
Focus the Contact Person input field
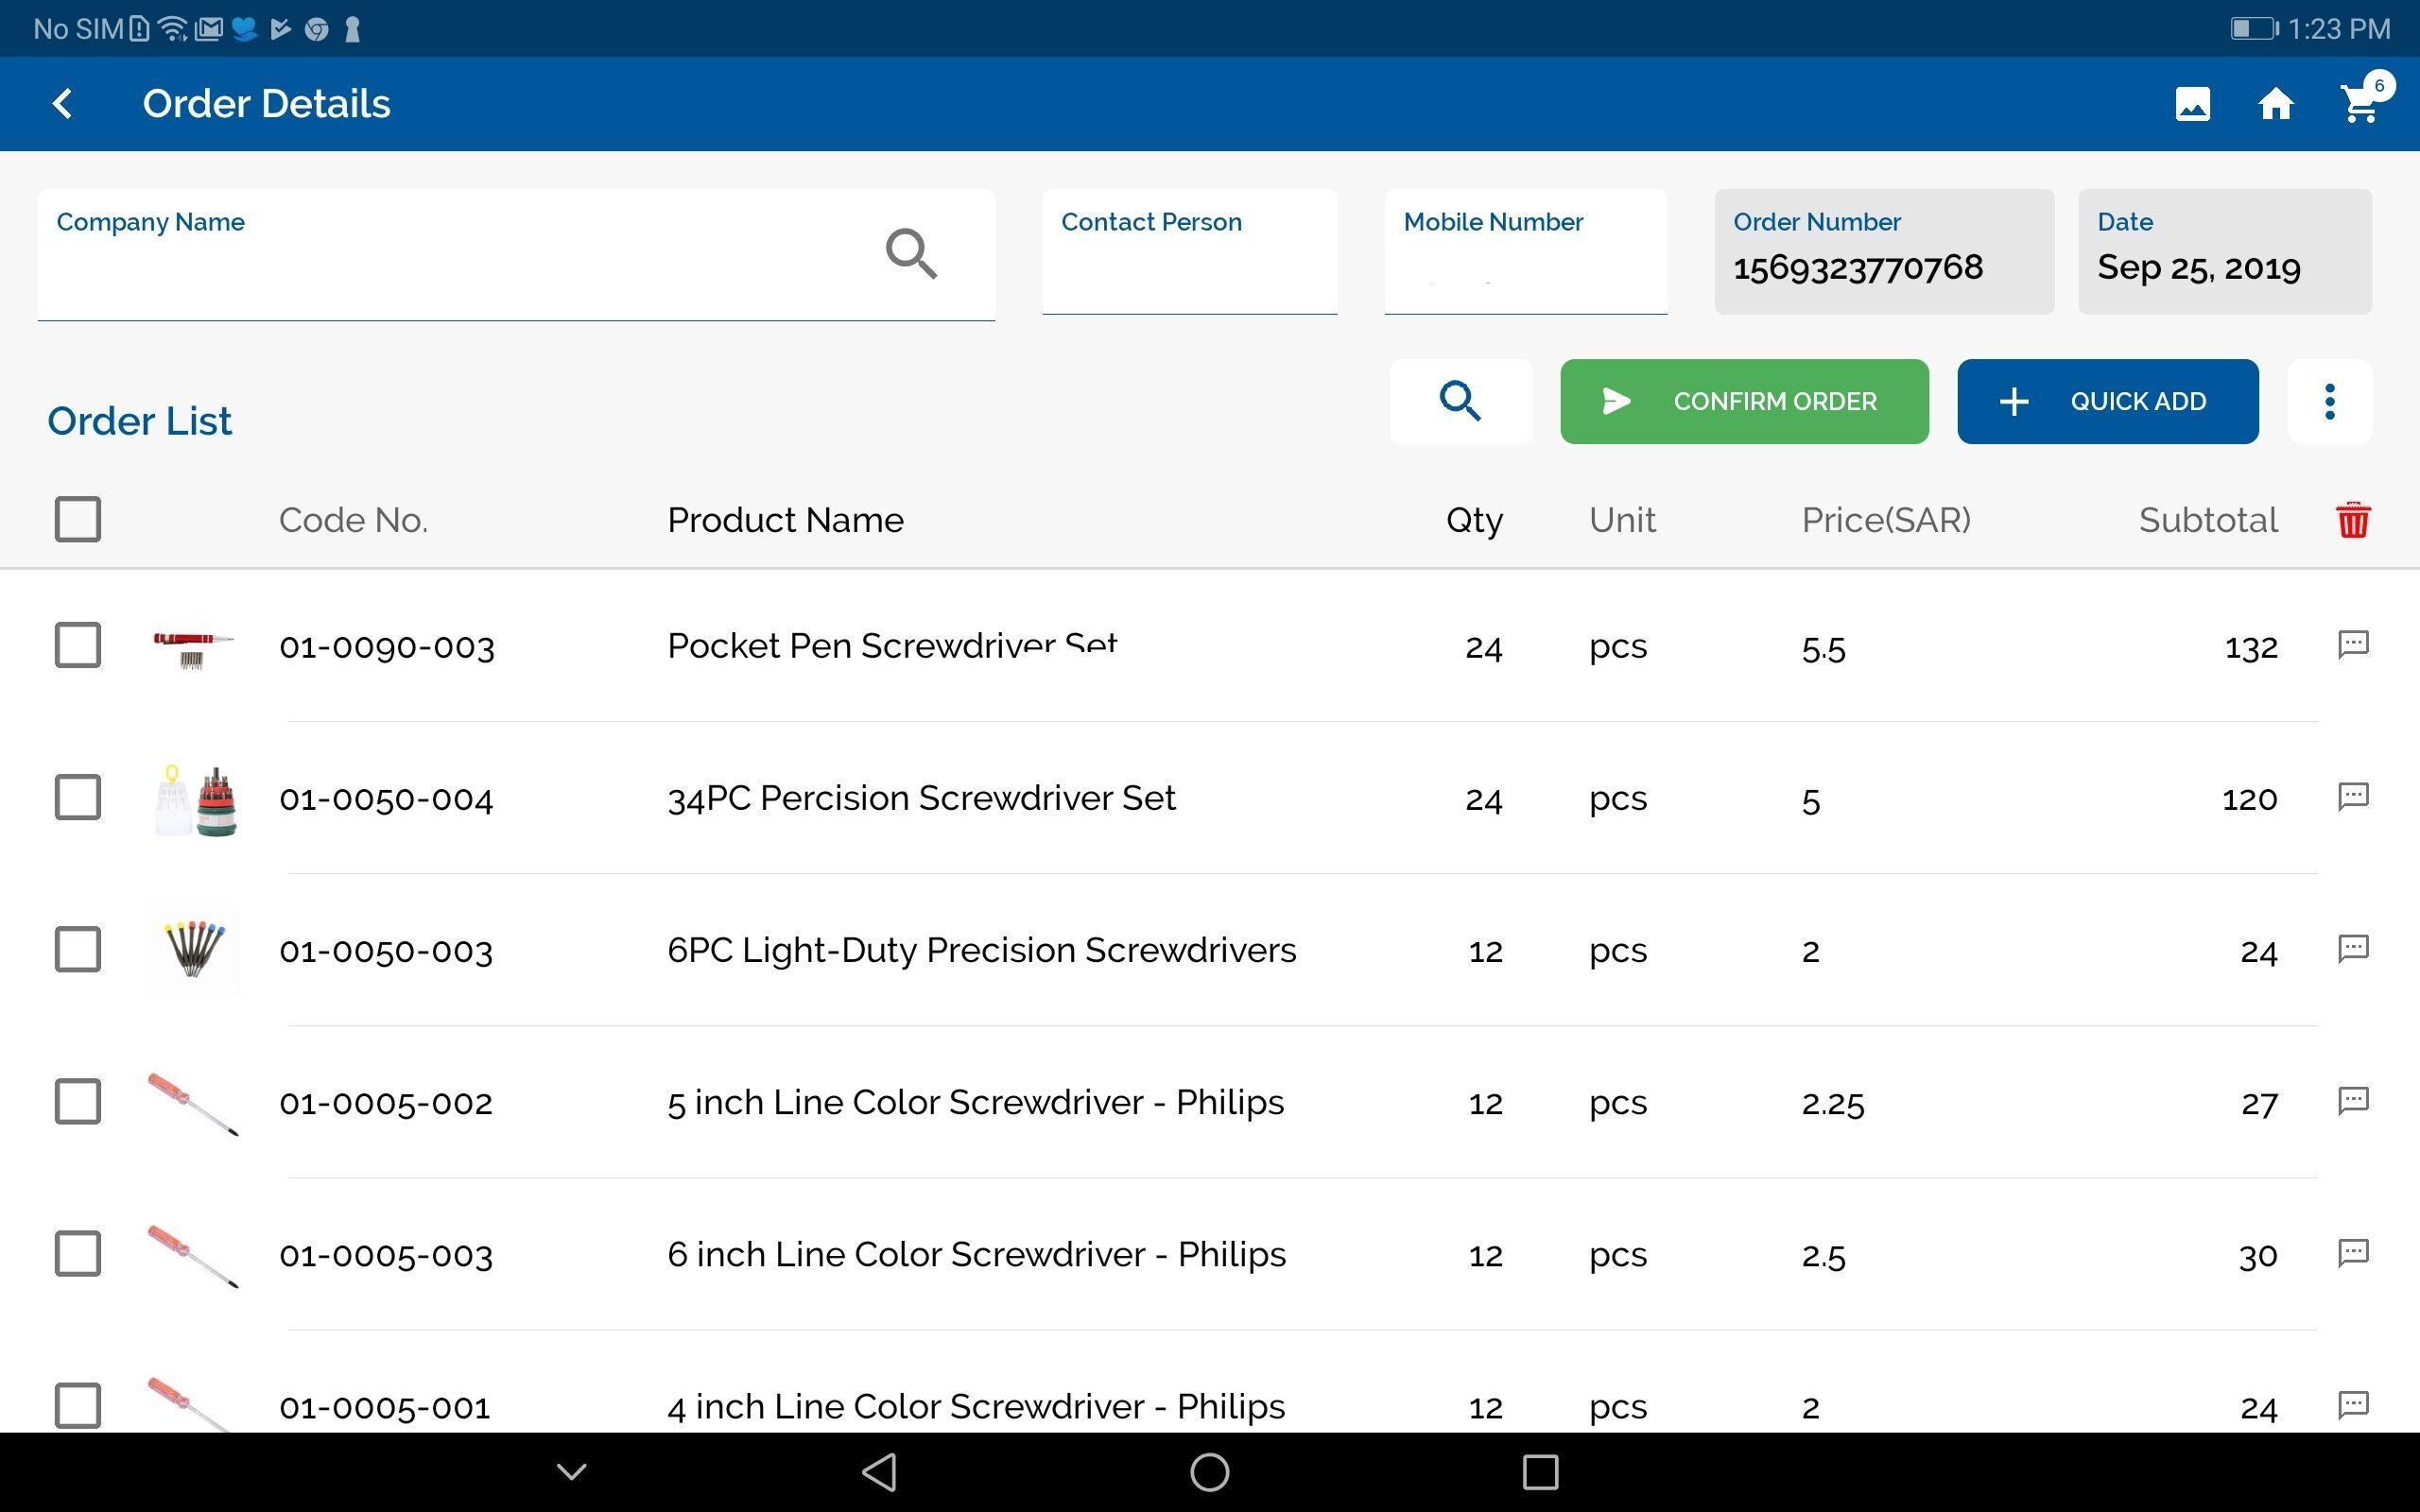click(x=1188, y=268)
